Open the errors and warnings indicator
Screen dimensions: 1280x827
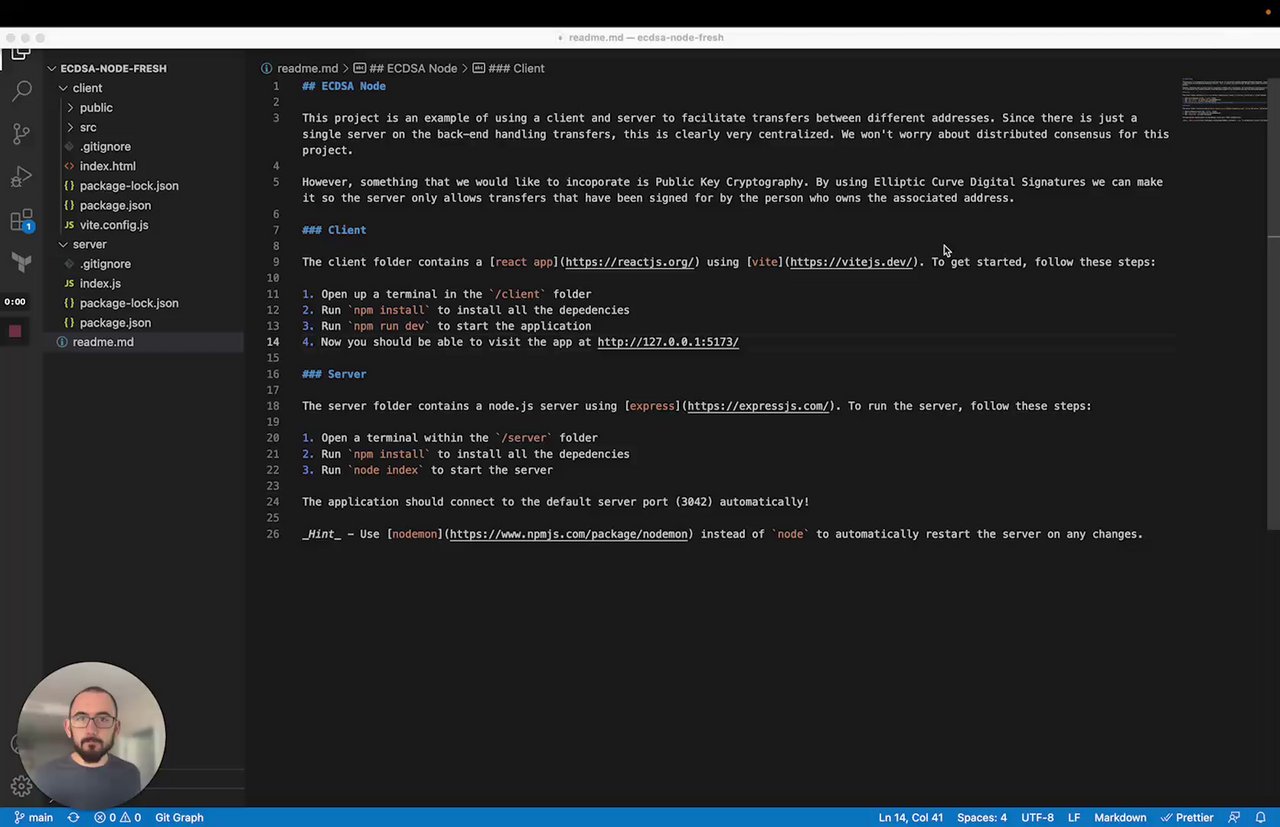(x=117, y=817)
